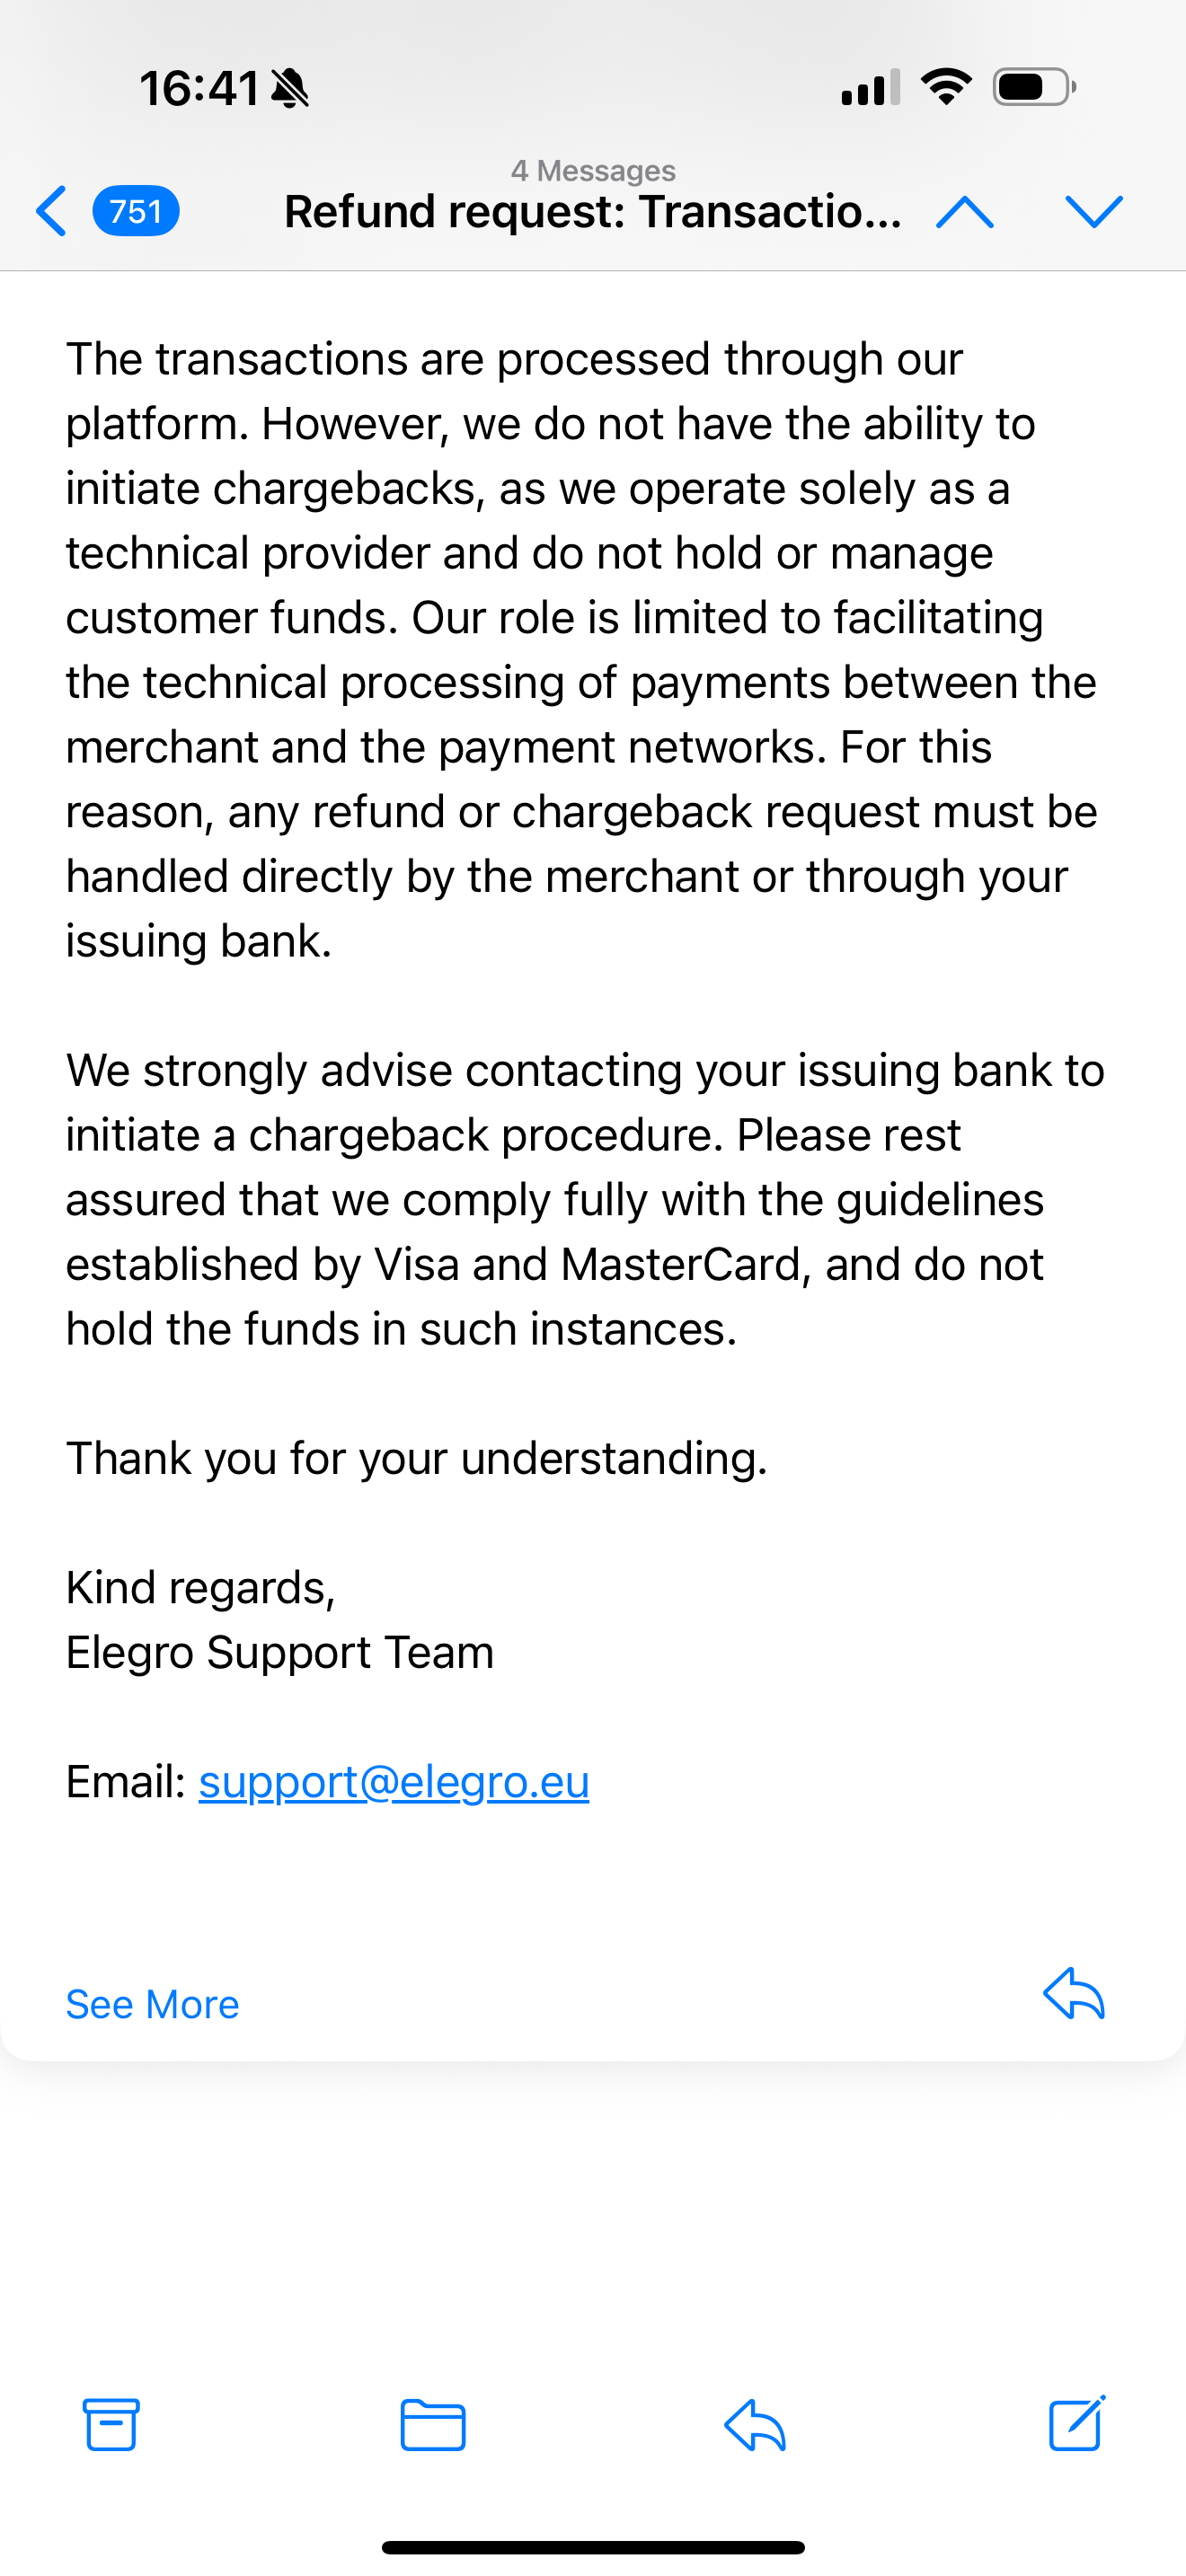The height and width of the screenshot is (2576, 1186).
Task: Tap the cellular signal bars icon
Action: click(870, 88)
